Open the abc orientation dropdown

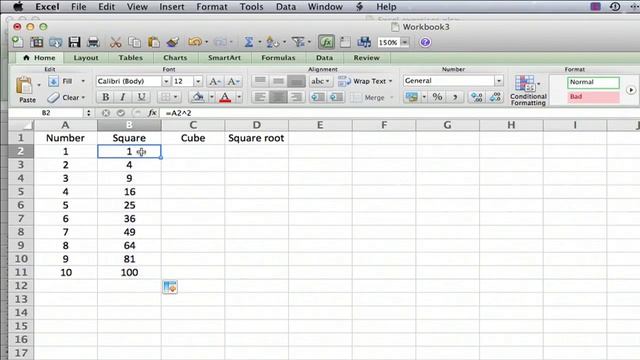point(320,81)
